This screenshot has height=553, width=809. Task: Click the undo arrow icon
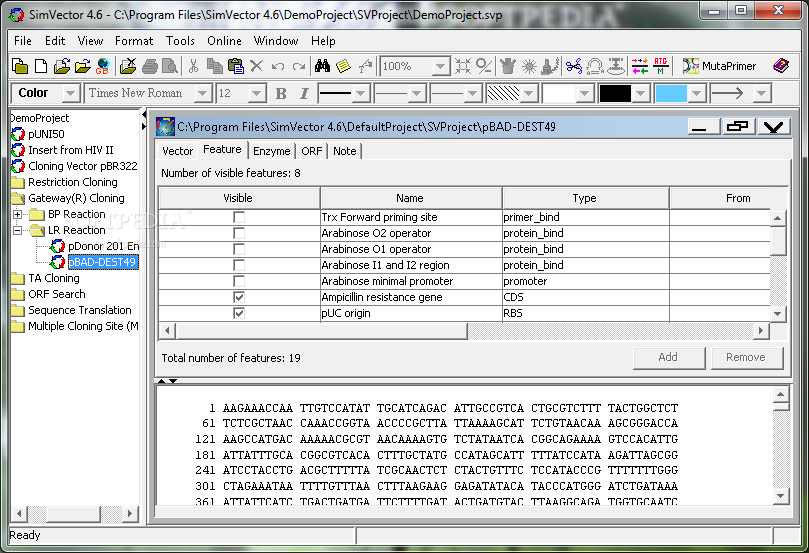(x=278, y=66)
